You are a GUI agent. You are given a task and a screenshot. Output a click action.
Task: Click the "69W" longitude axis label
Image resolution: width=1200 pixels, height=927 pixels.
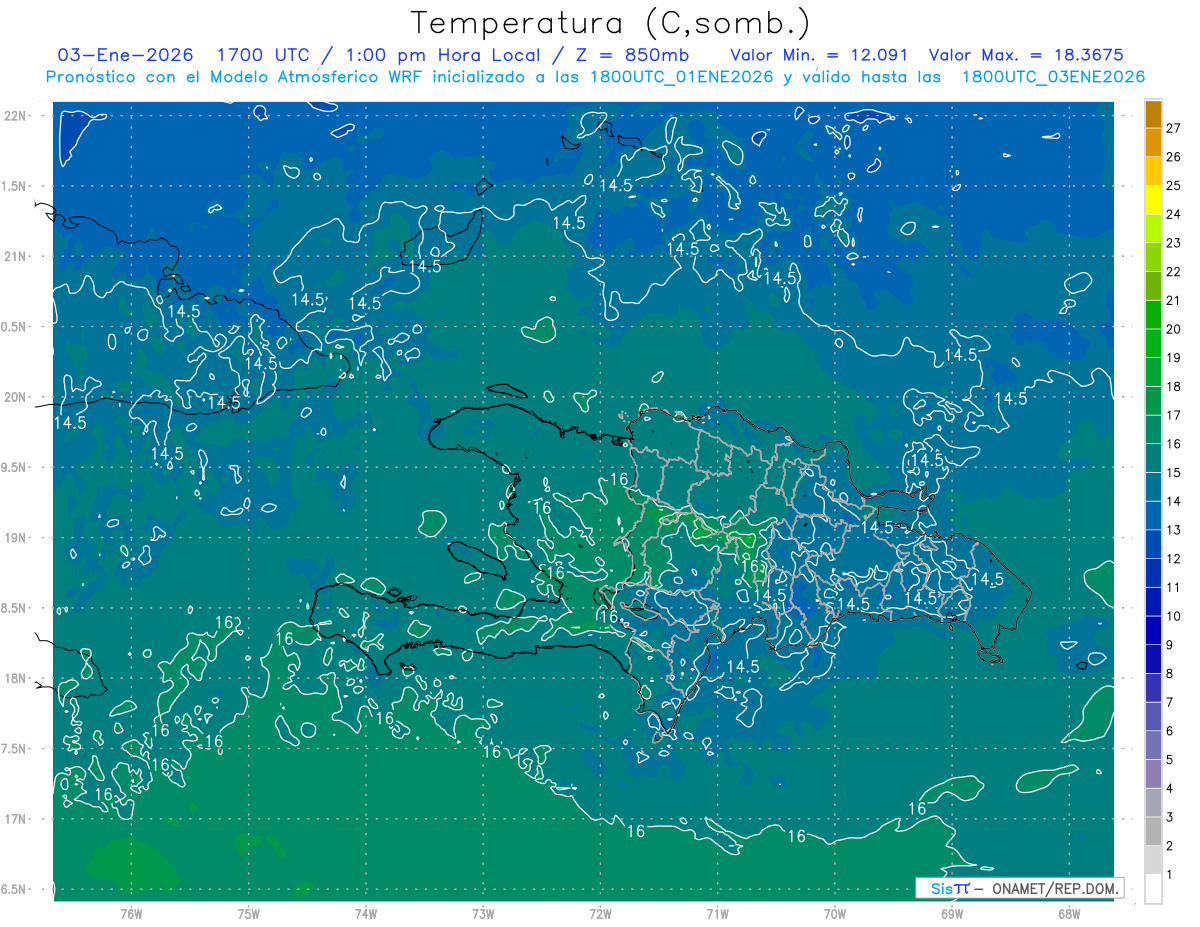pos(951,913)
